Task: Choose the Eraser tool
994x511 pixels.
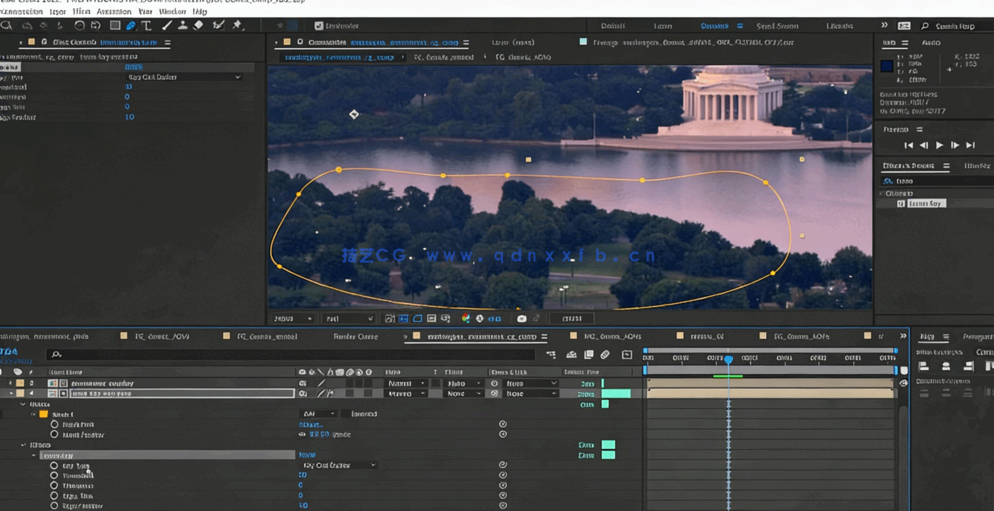Action: click(x=199, y=26)
